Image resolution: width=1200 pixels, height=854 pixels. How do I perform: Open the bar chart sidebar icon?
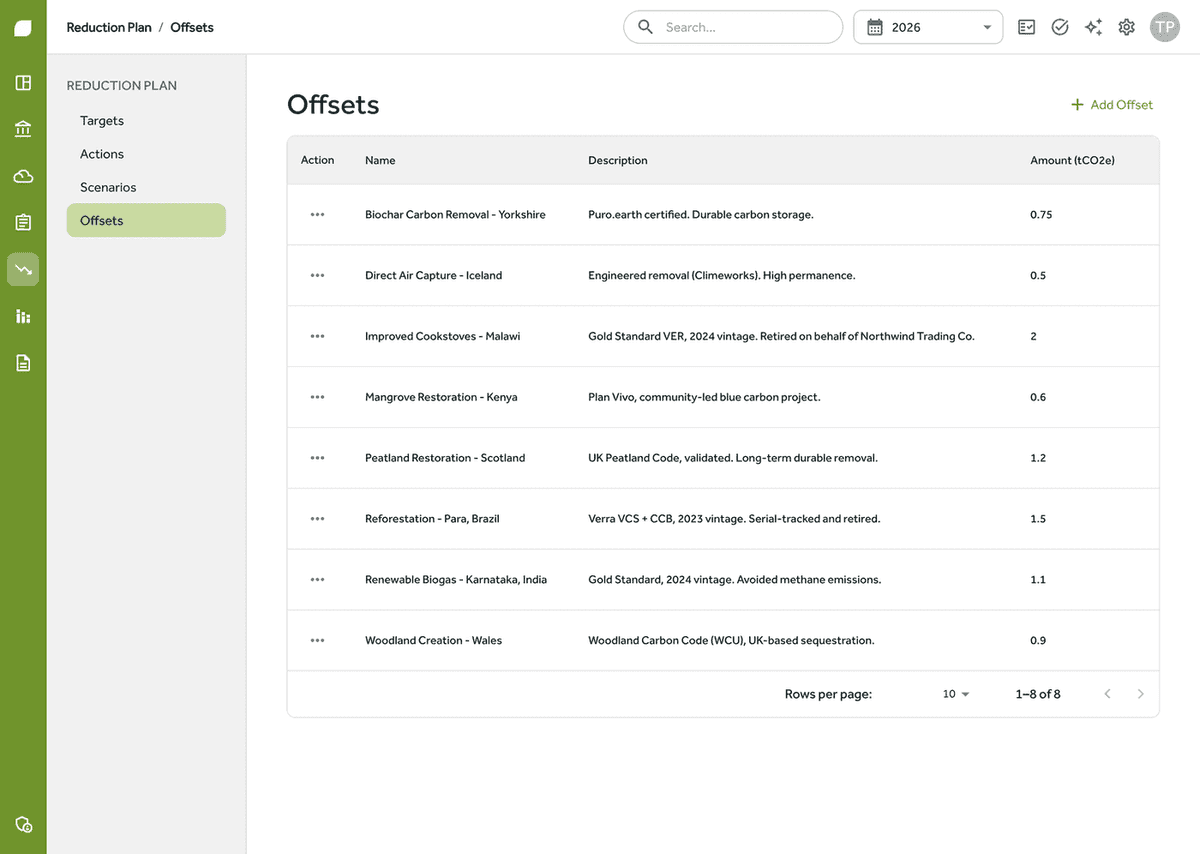coord(23,316)
